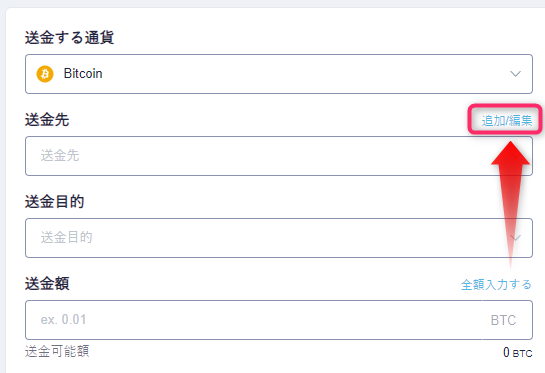Open the Bitcoin currency combo box
Image resolution: width=545 pixels, height=373 pixels.
coord(279,74)
